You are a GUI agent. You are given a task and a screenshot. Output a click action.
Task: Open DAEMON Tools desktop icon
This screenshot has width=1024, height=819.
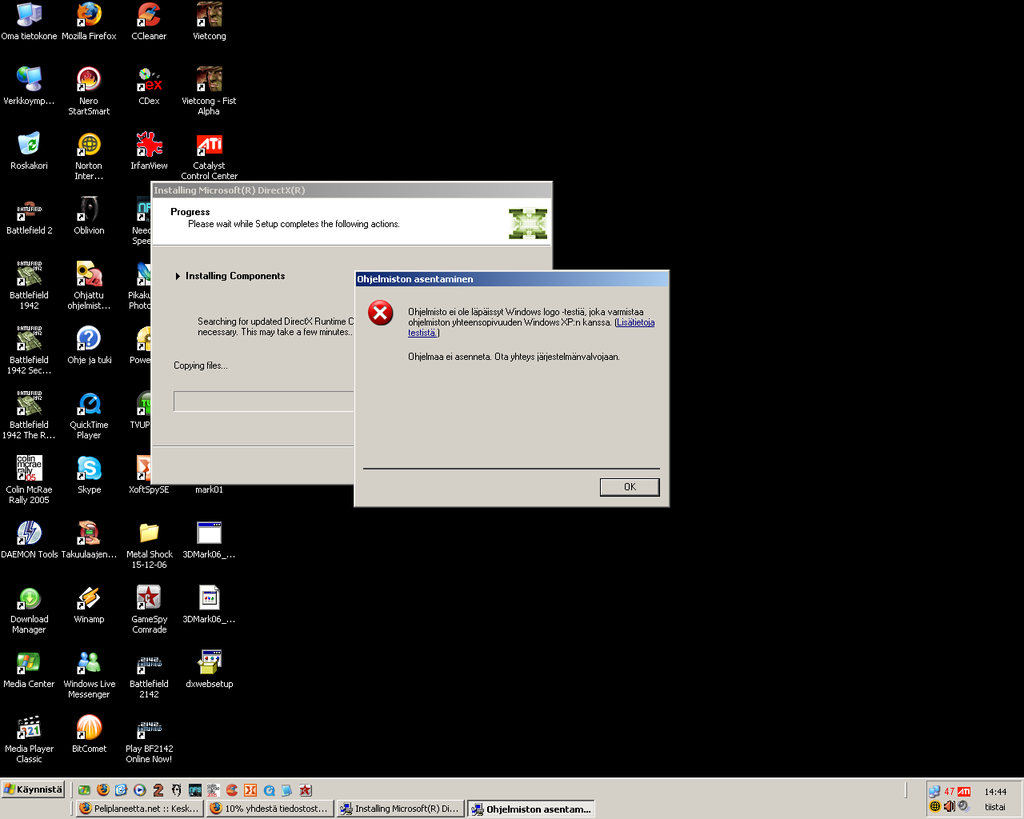point(29,534)
